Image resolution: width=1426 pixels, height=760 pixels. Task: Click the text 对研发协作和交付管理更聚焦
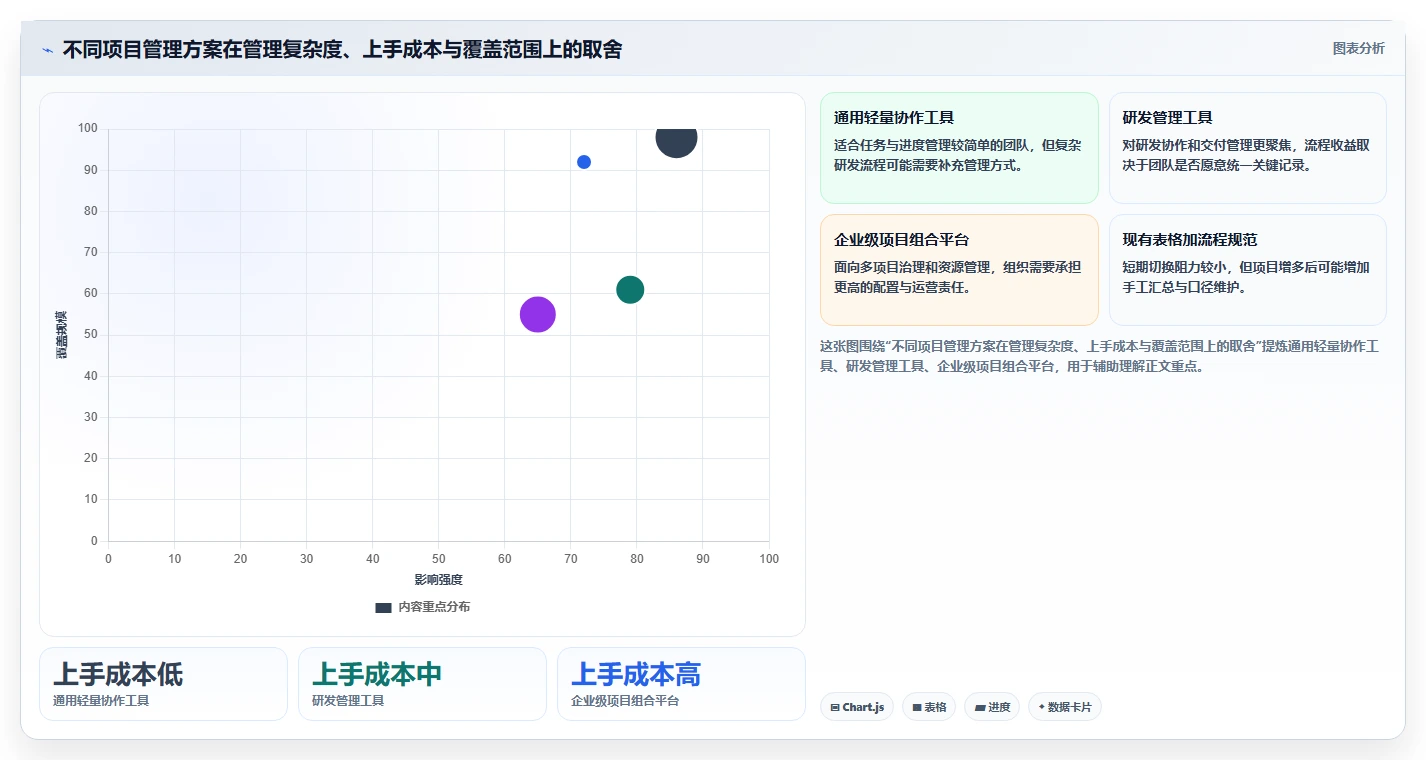[1206, 145]
